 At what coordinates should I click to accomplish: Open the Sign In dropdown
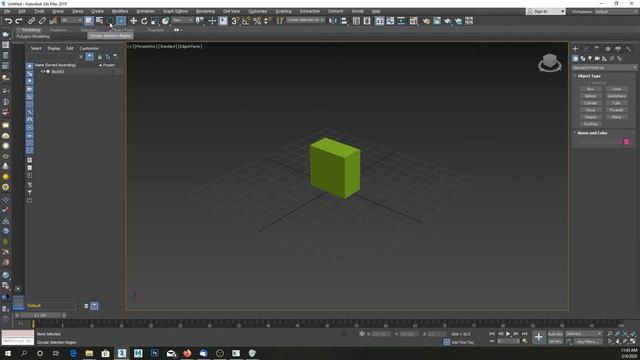pos(546,11)
